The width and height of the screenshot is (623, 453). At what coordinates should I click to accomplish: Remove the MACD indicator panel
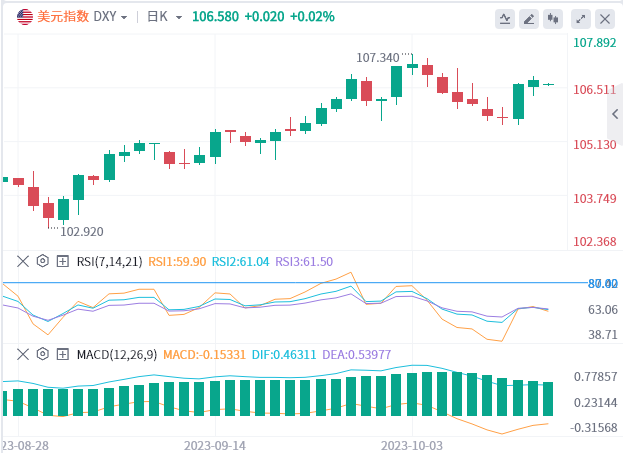22,354
